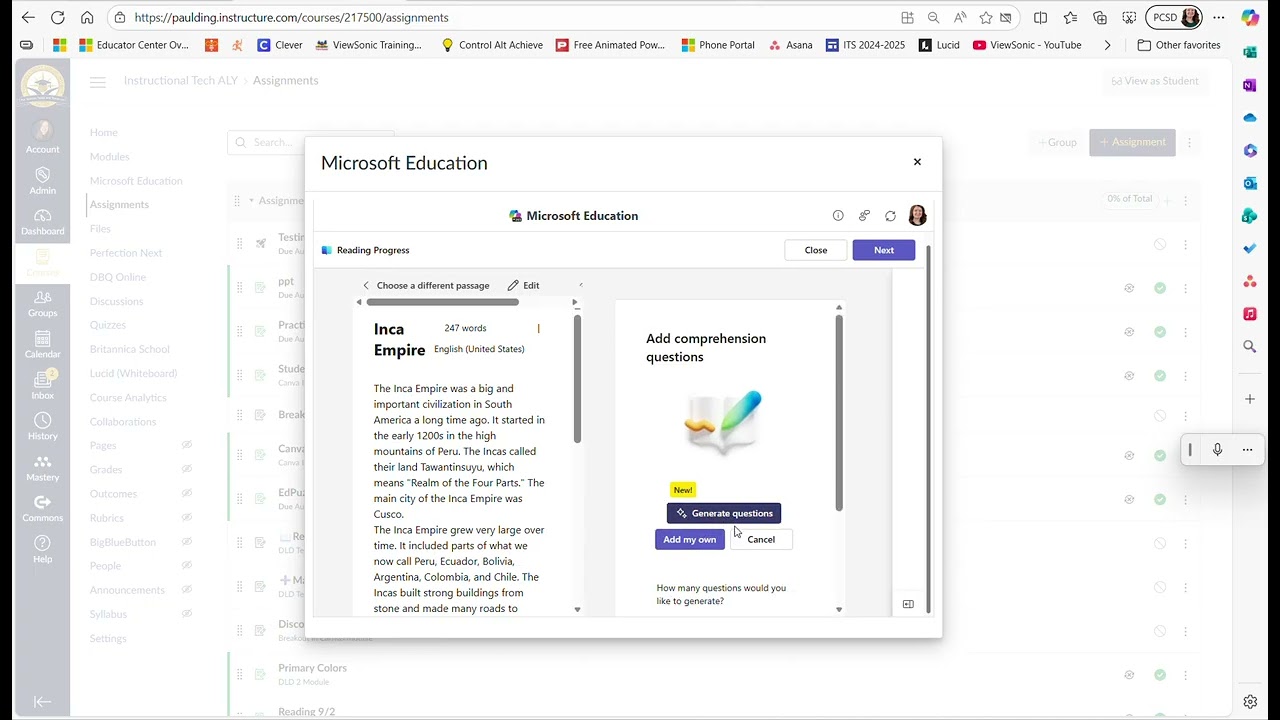
Task: Open Groups in Canvas global navigation
Action: point(42,303)
